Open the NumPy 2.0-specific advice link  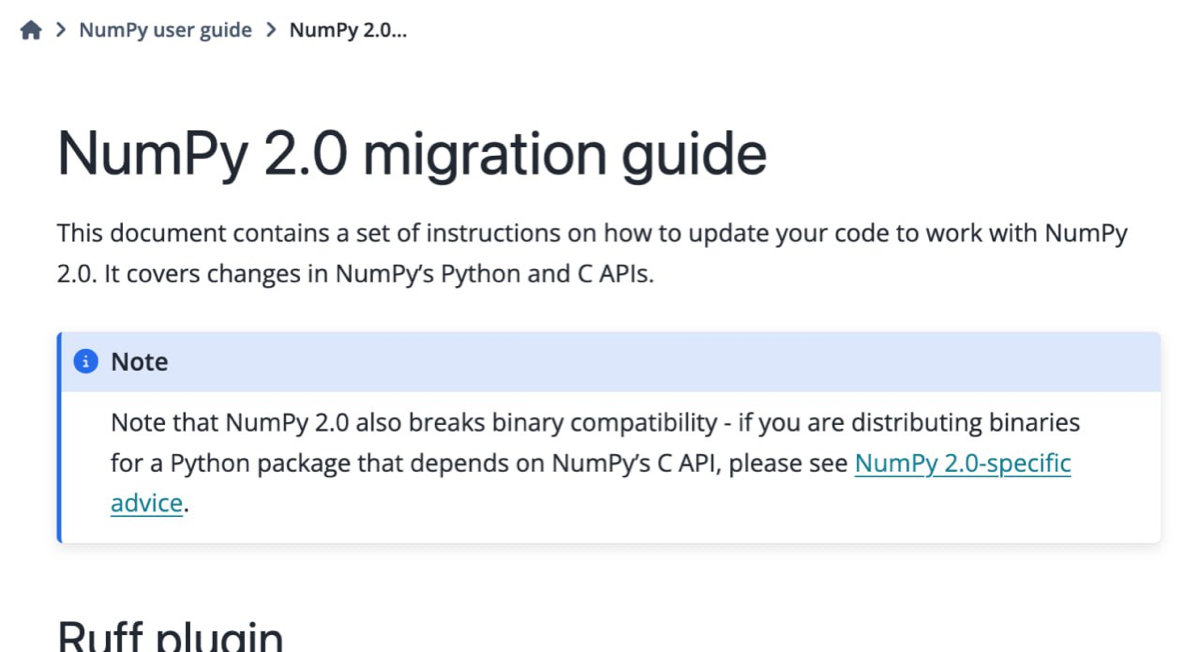(x=963, y=463)
